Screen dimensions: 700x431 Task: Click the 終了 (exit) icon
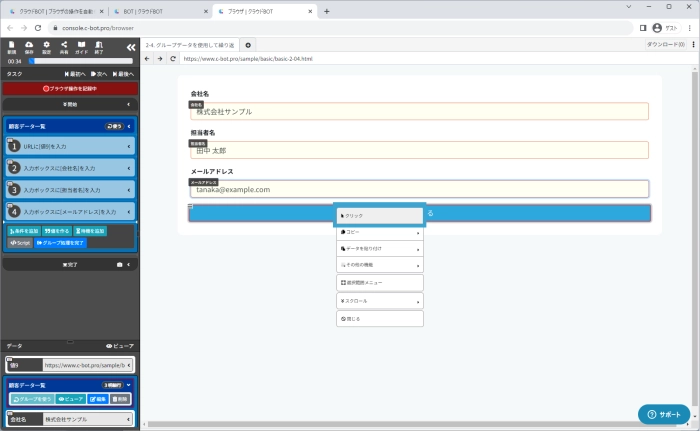[99, 47]
